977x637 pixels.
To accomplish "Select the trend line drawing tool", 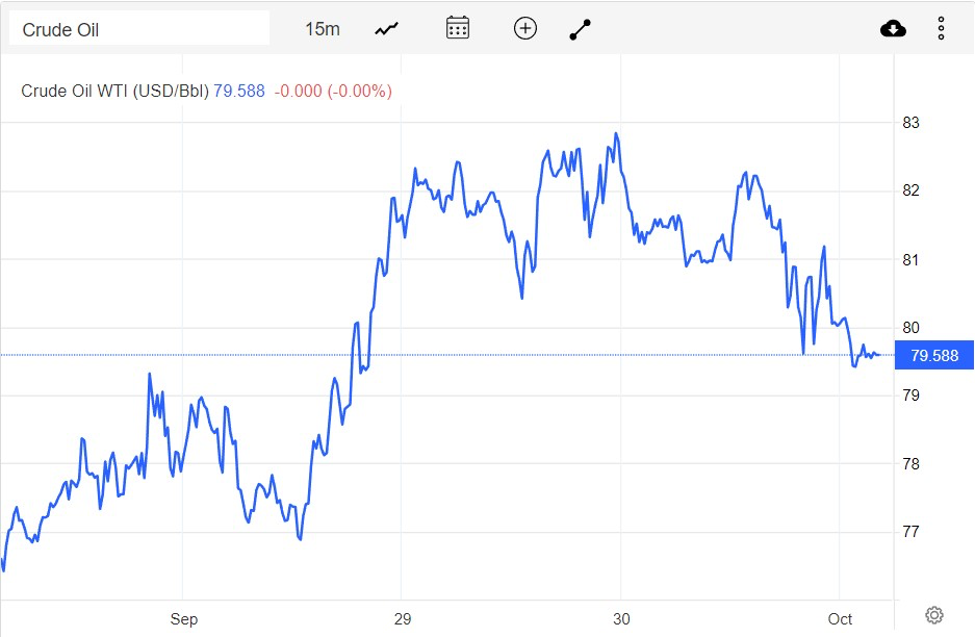I will click(x=580, y=29).
